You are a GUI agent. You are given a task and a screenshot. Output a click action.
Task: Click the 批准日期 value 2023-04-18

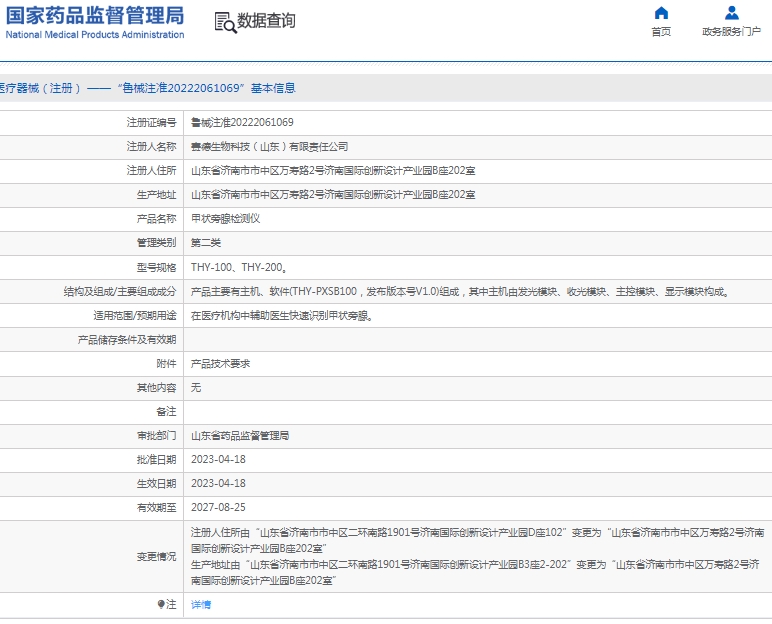pos(218,460)
